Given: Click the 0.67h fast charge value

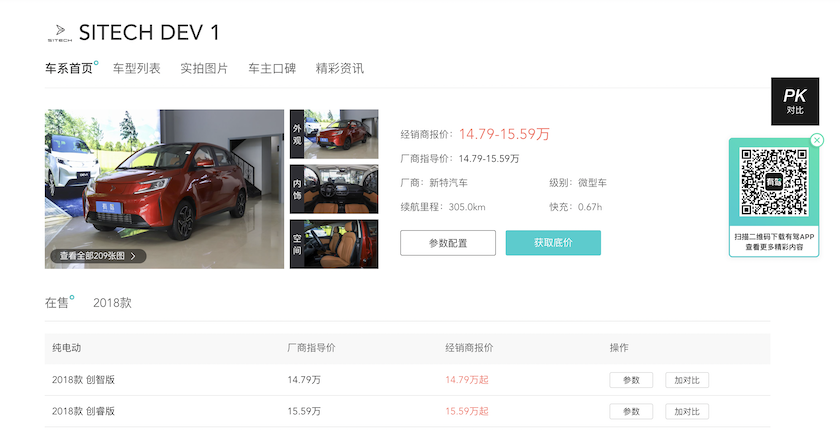Looking at the screenshot, I should click(590, 207).
